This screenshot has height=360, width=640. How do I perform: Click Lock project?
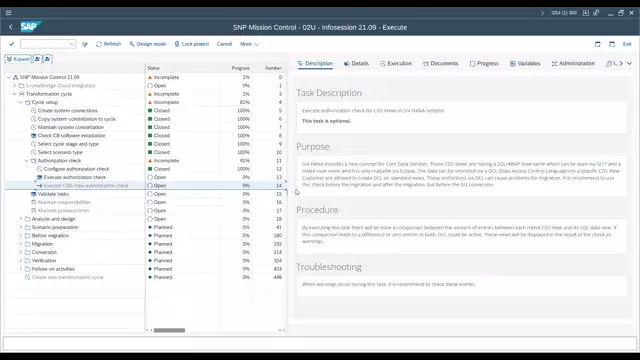(x=191, y=44)
